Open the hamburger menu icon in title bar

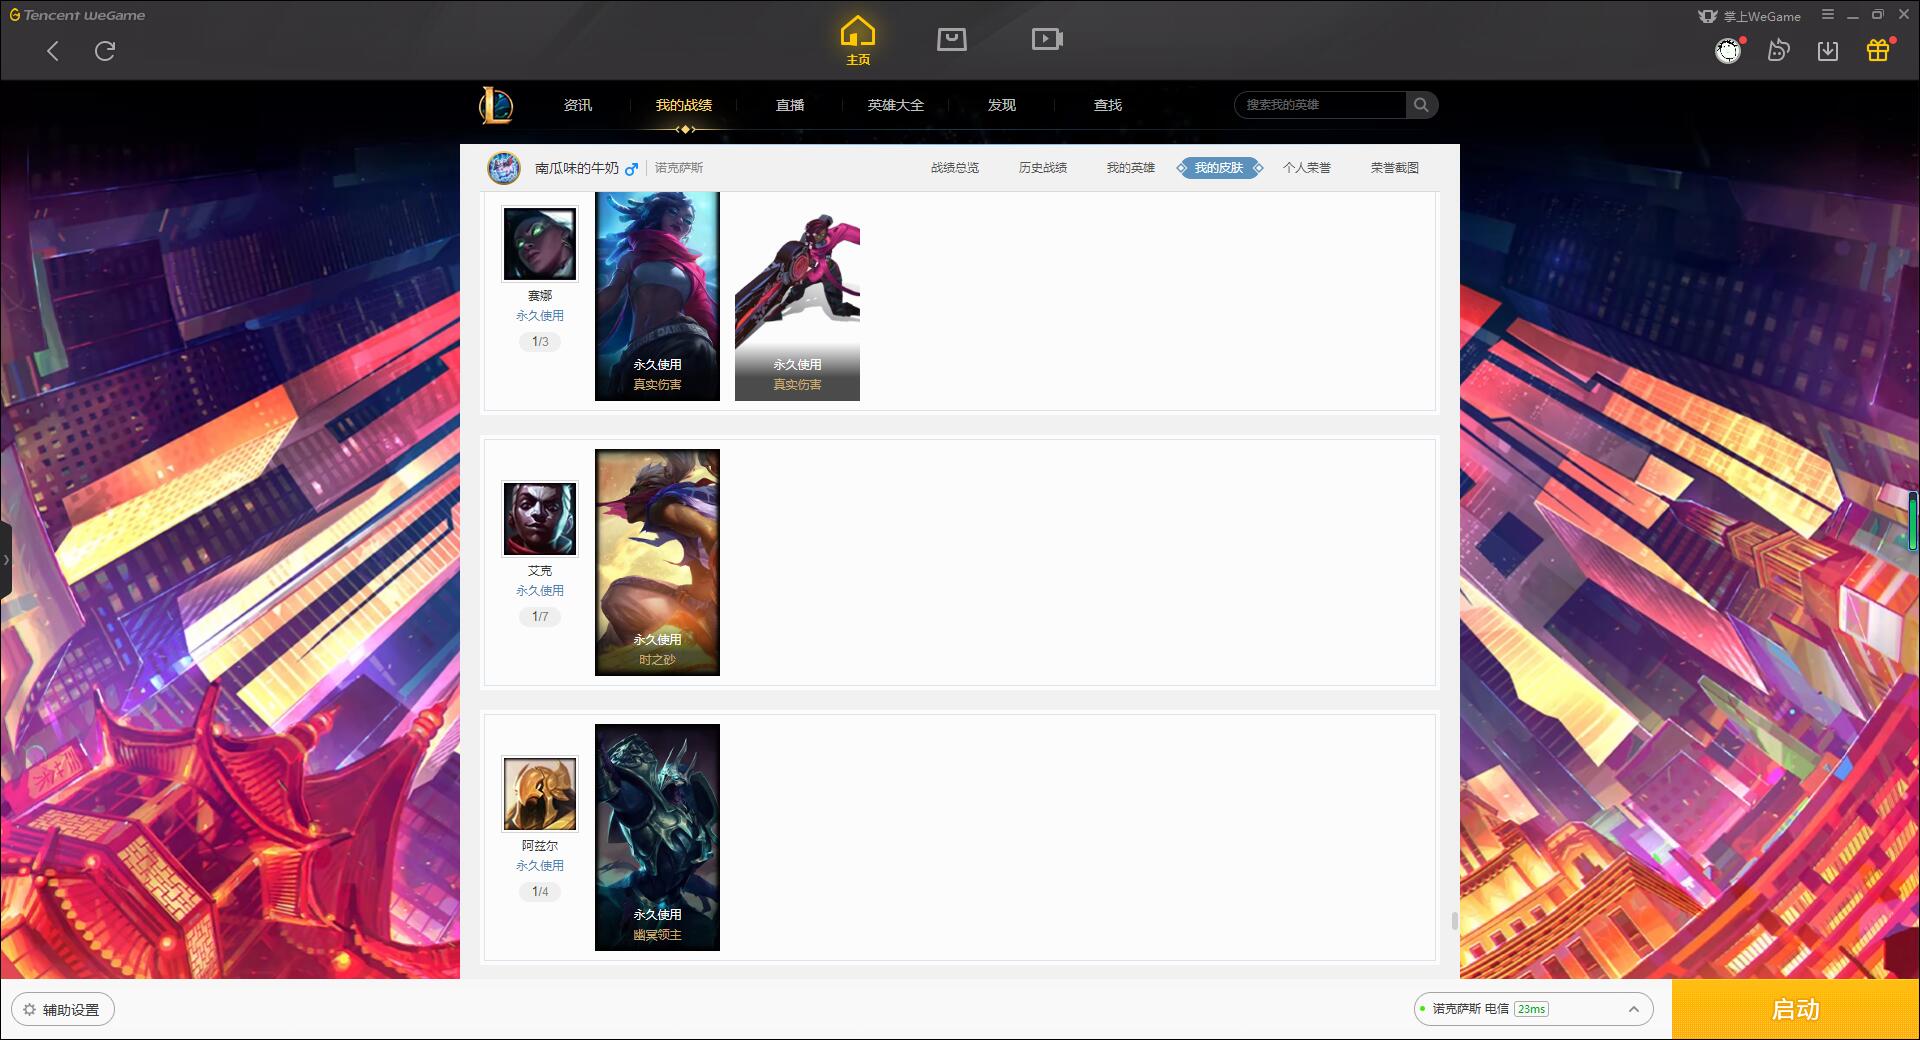pyautogui.click(x=1828, y=15)
